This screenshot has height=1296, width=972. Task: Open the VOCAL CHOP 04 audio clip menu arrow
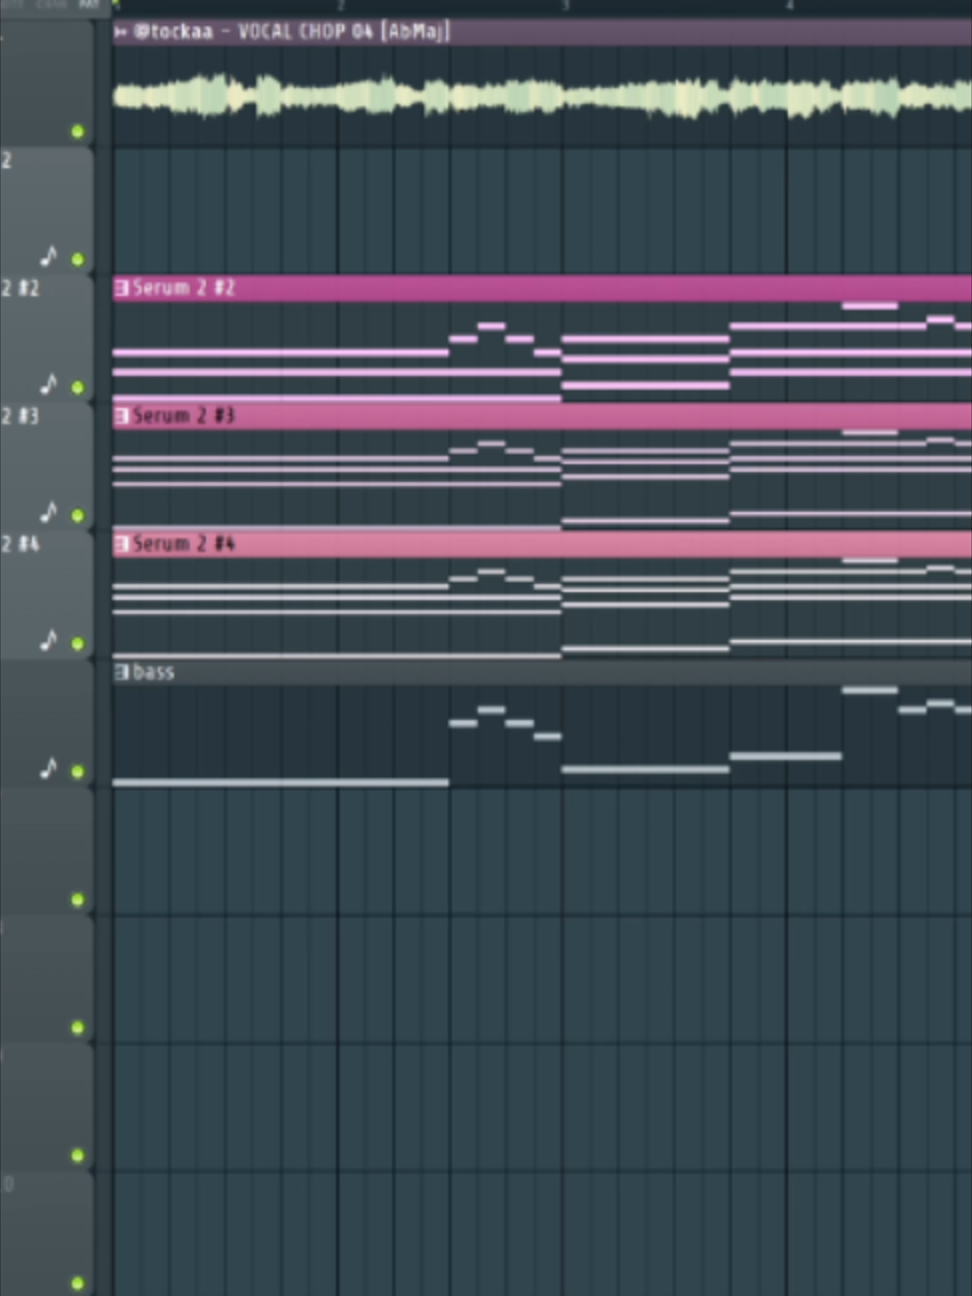[x=121, y=32]
